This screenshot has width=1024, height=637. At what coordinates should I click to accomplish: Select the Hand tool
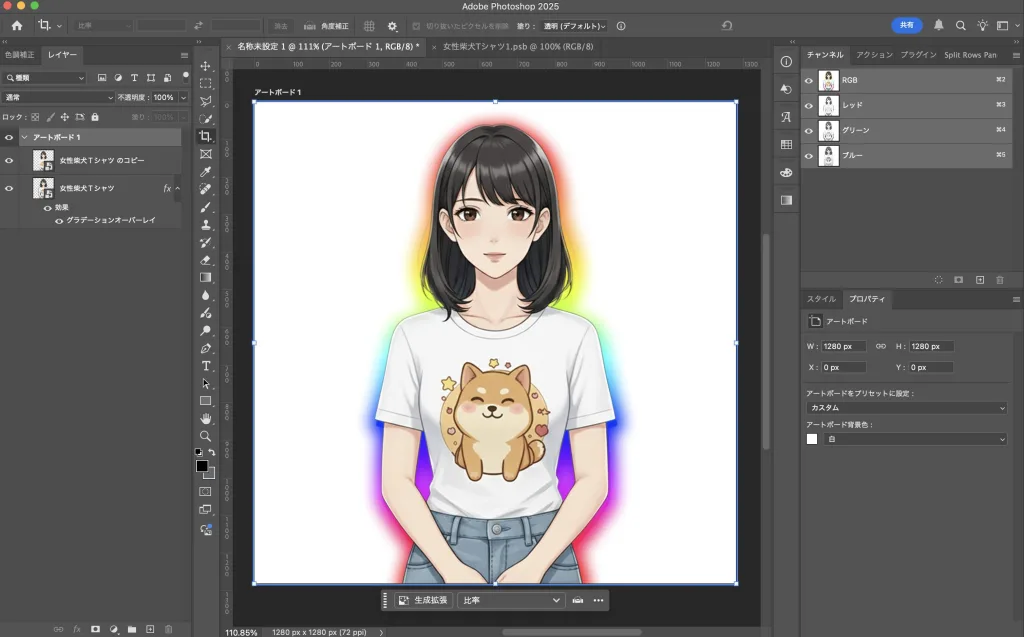[x=206, y=418]
